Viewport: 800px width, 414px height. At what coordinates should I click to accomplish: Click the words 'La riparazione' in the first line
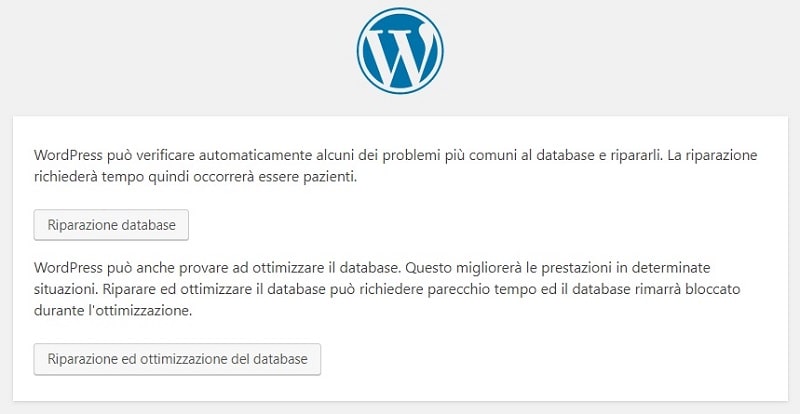[712, 155]
